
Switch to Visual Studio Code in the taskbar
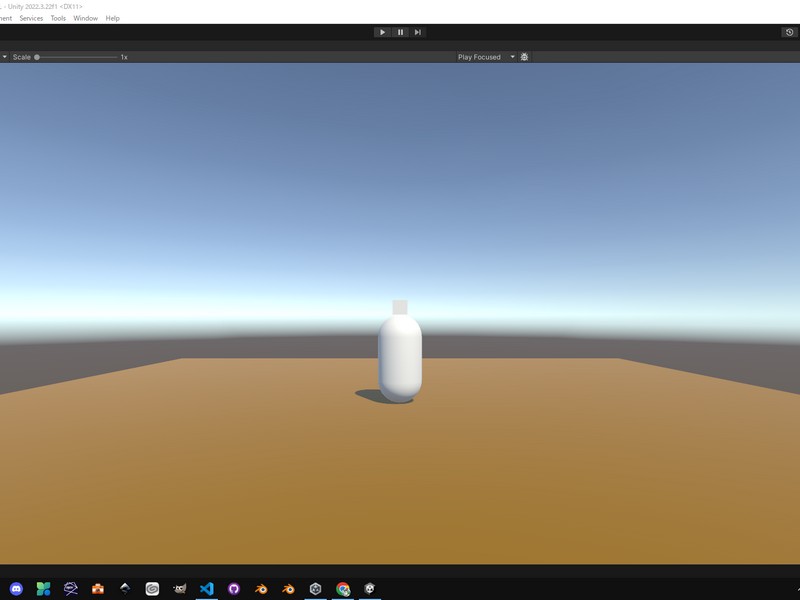(x=207, y=589)
